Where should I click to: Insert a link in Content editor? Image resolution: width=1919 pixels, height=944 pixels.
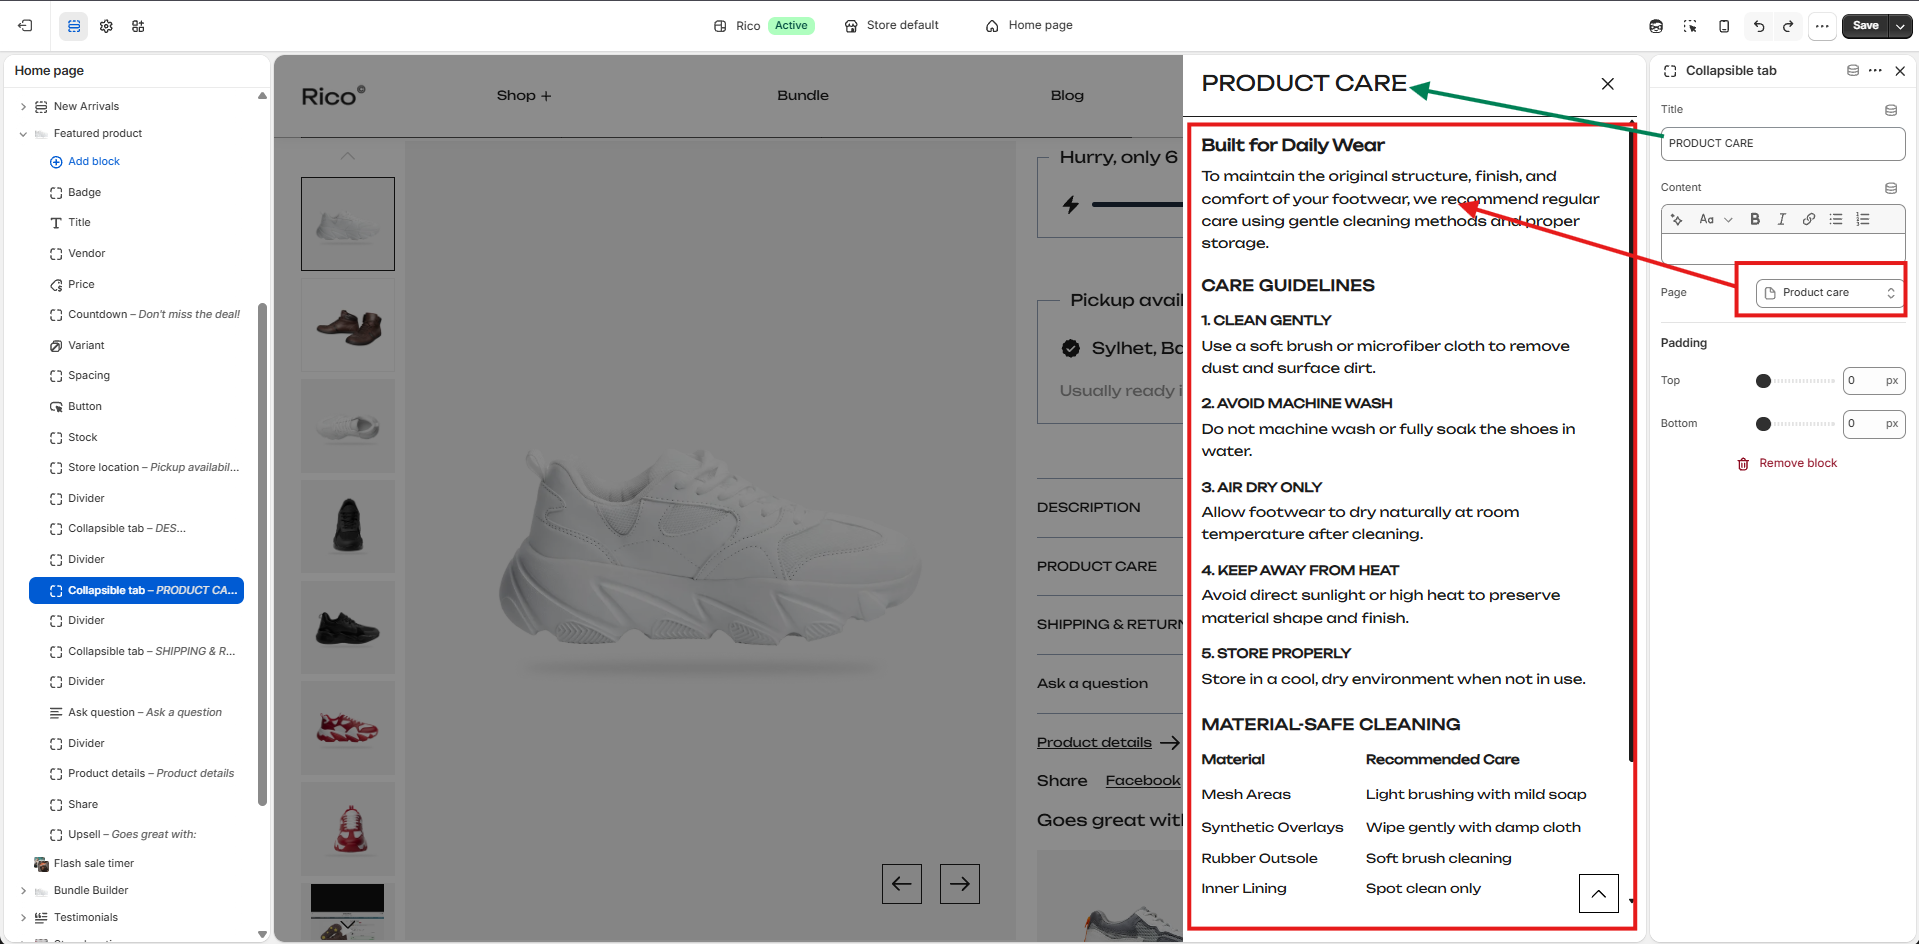[x=1809, y=219]
